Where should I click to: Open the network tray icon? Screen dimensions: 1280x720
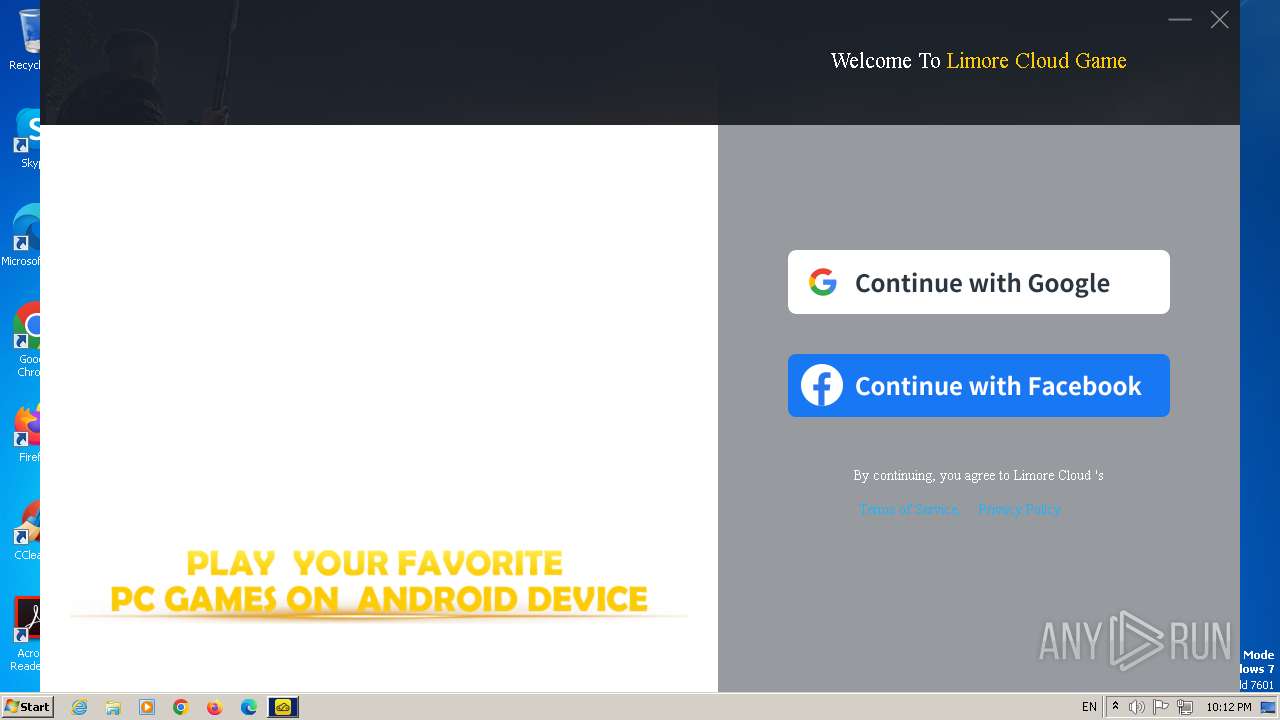(1185, 707)
